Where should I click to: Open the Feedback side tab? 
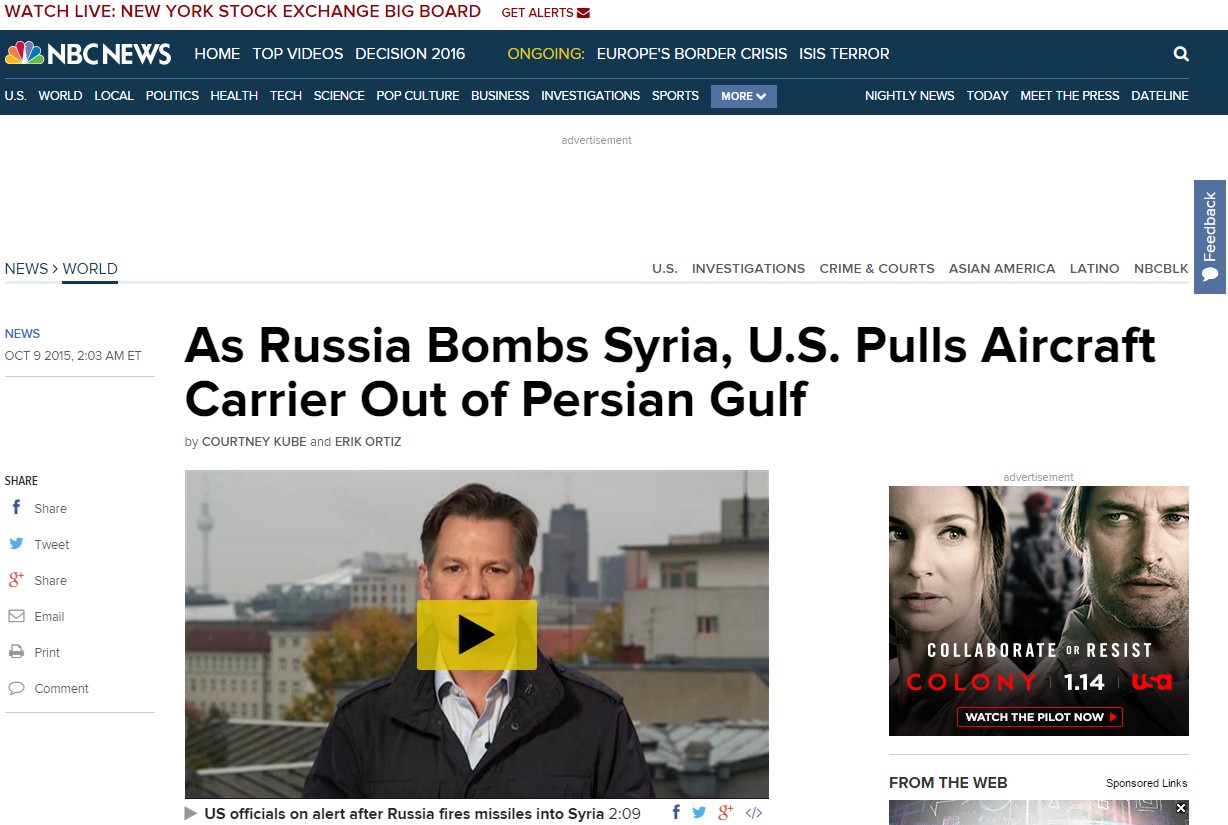pyautogui.click(x=1210, y=237)
